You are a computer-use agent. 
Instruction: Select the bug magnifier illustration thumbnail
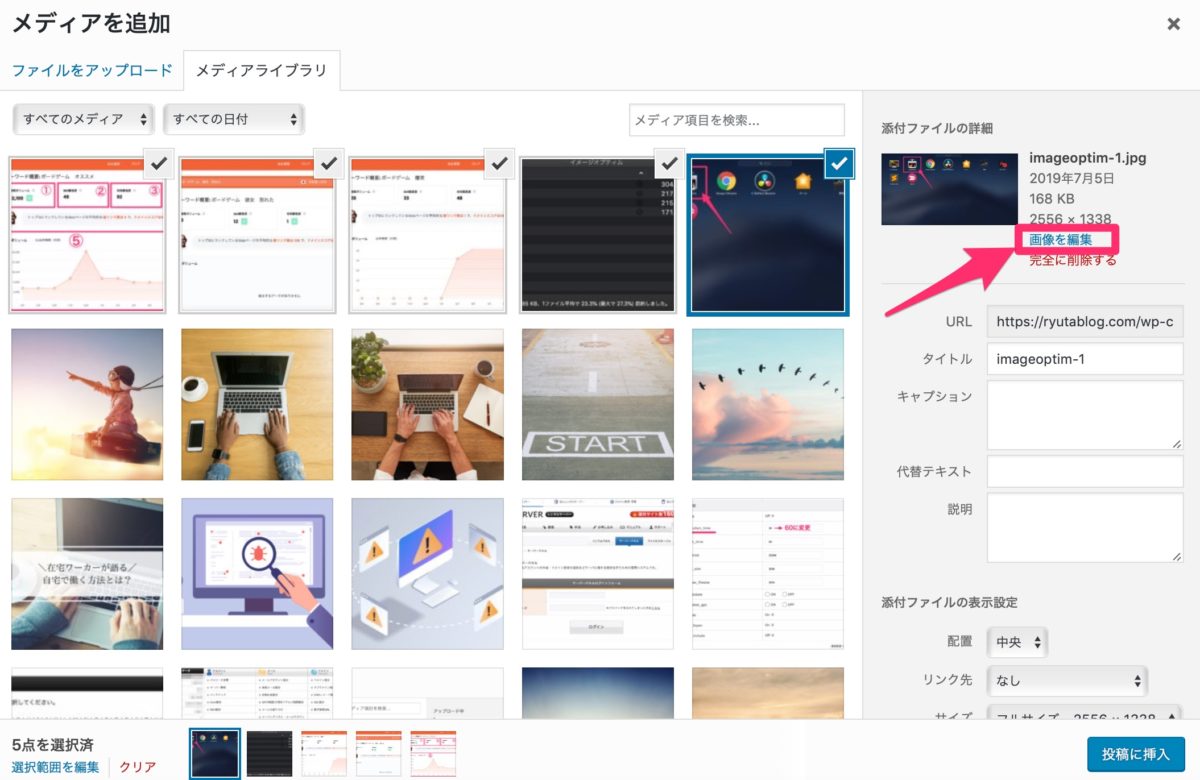[x=257, y=574]
